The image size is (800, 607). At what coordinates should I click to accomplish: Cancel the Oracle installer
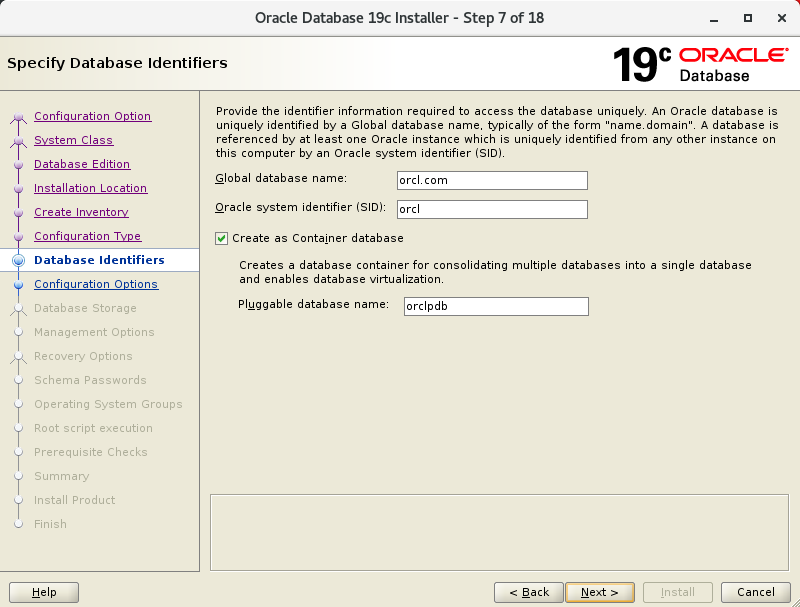(x=756, y=592)
